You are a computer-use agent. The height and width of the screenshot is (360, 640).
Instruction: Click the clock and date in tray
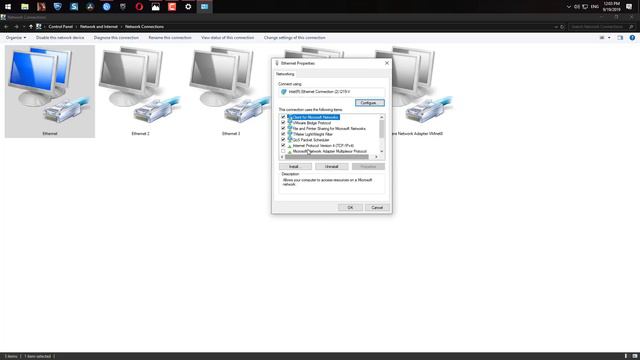point(611,7)
